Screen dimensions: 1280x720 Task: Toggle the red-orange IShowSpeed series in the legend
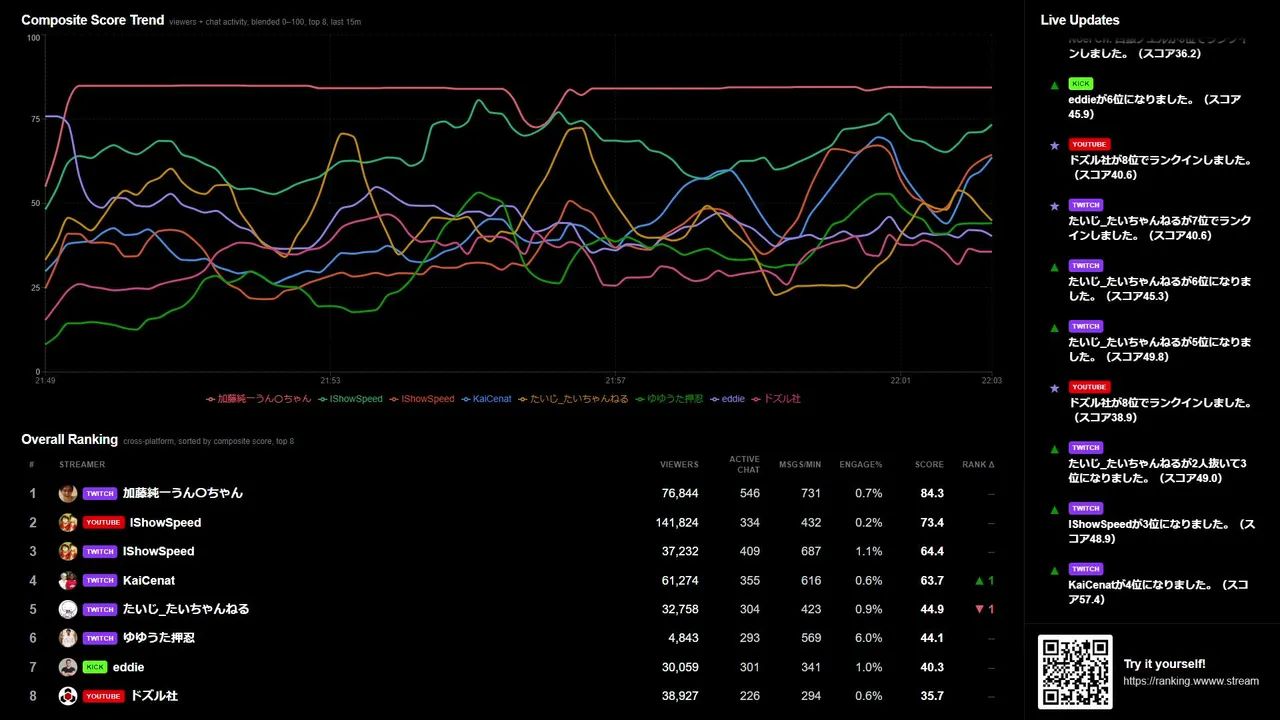422,399
